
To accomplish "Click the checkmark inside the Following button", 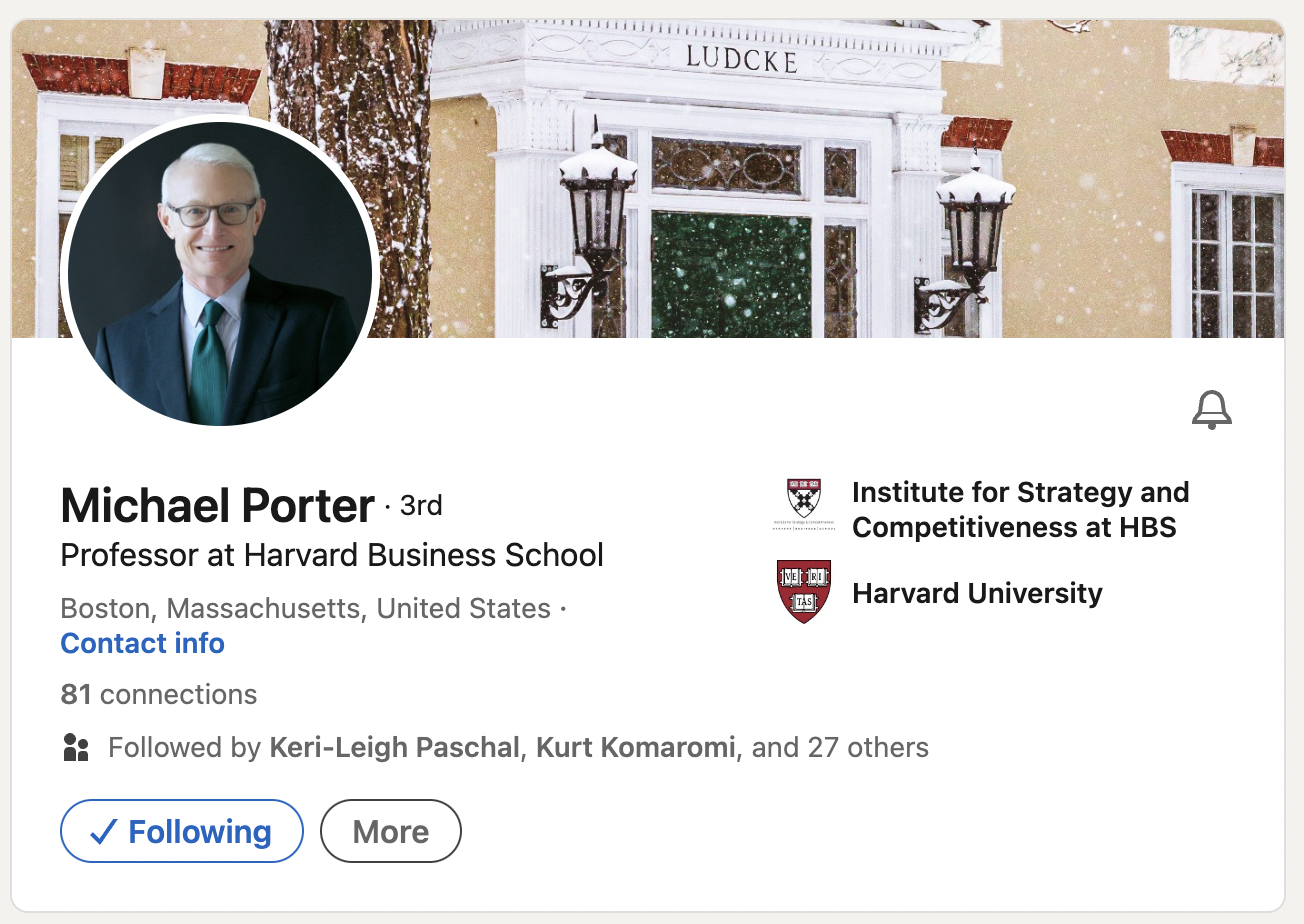I will [103, 830].
